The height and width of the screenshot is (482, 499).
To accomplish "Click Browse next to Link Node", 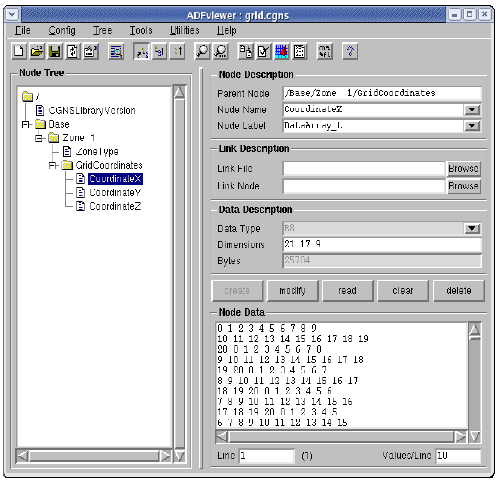I will pyautogui.click(x=463, y=186).
